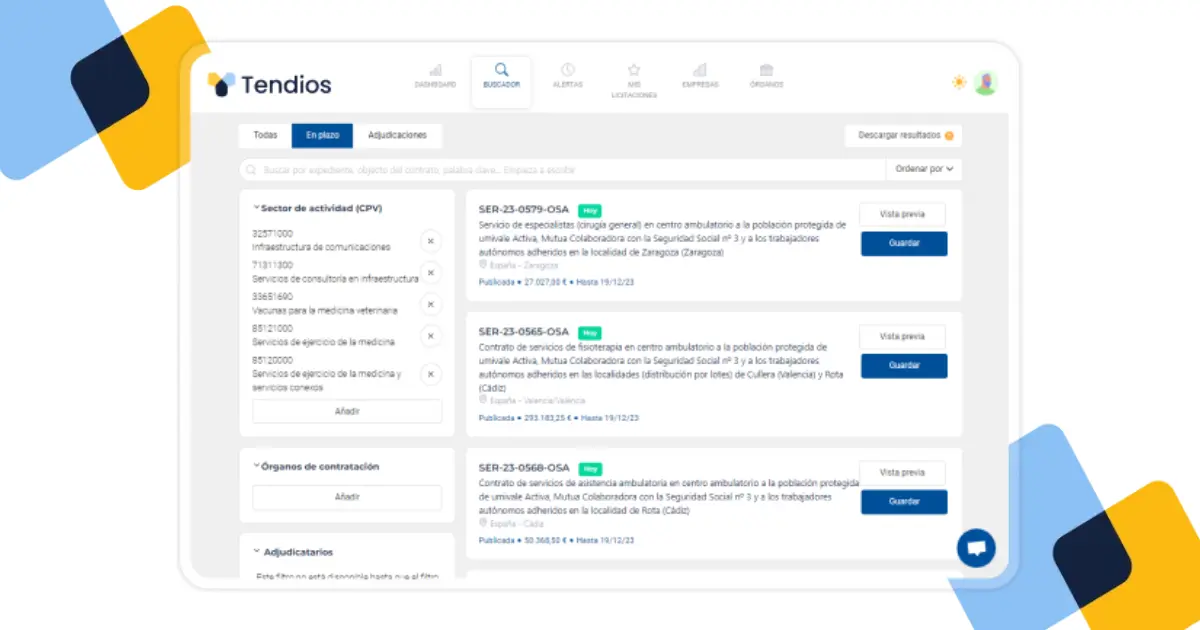
Task: Open the chat support bubble
Action: (x=976, y=547)
